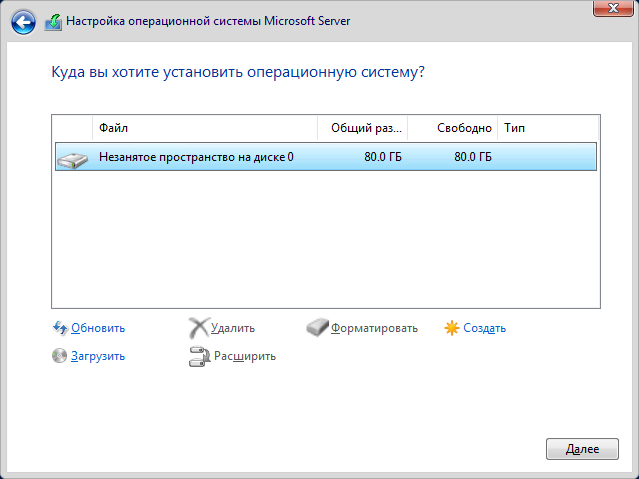Click the Удалить X icon
This screenshot has height=479, width=639.
(199, 328)
